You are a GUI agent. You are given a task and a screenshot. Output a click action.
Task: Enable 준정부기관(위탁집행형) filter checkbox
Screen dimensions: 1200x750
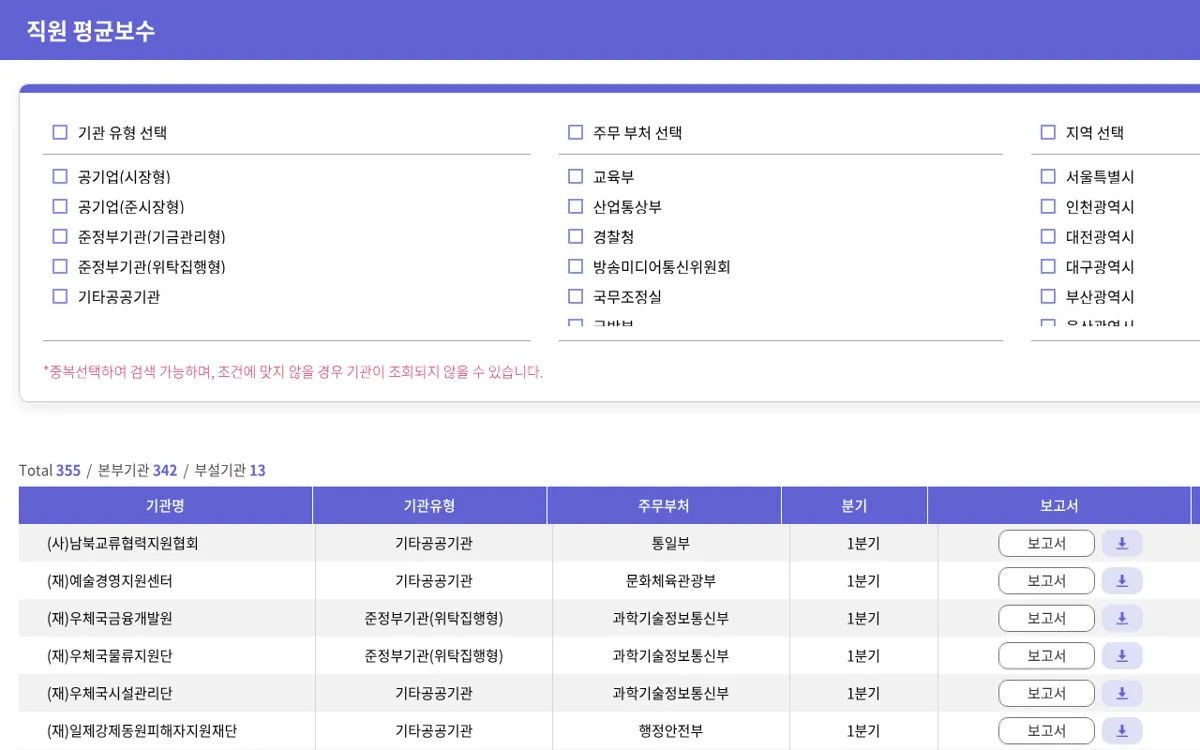(x=60, y=267)
